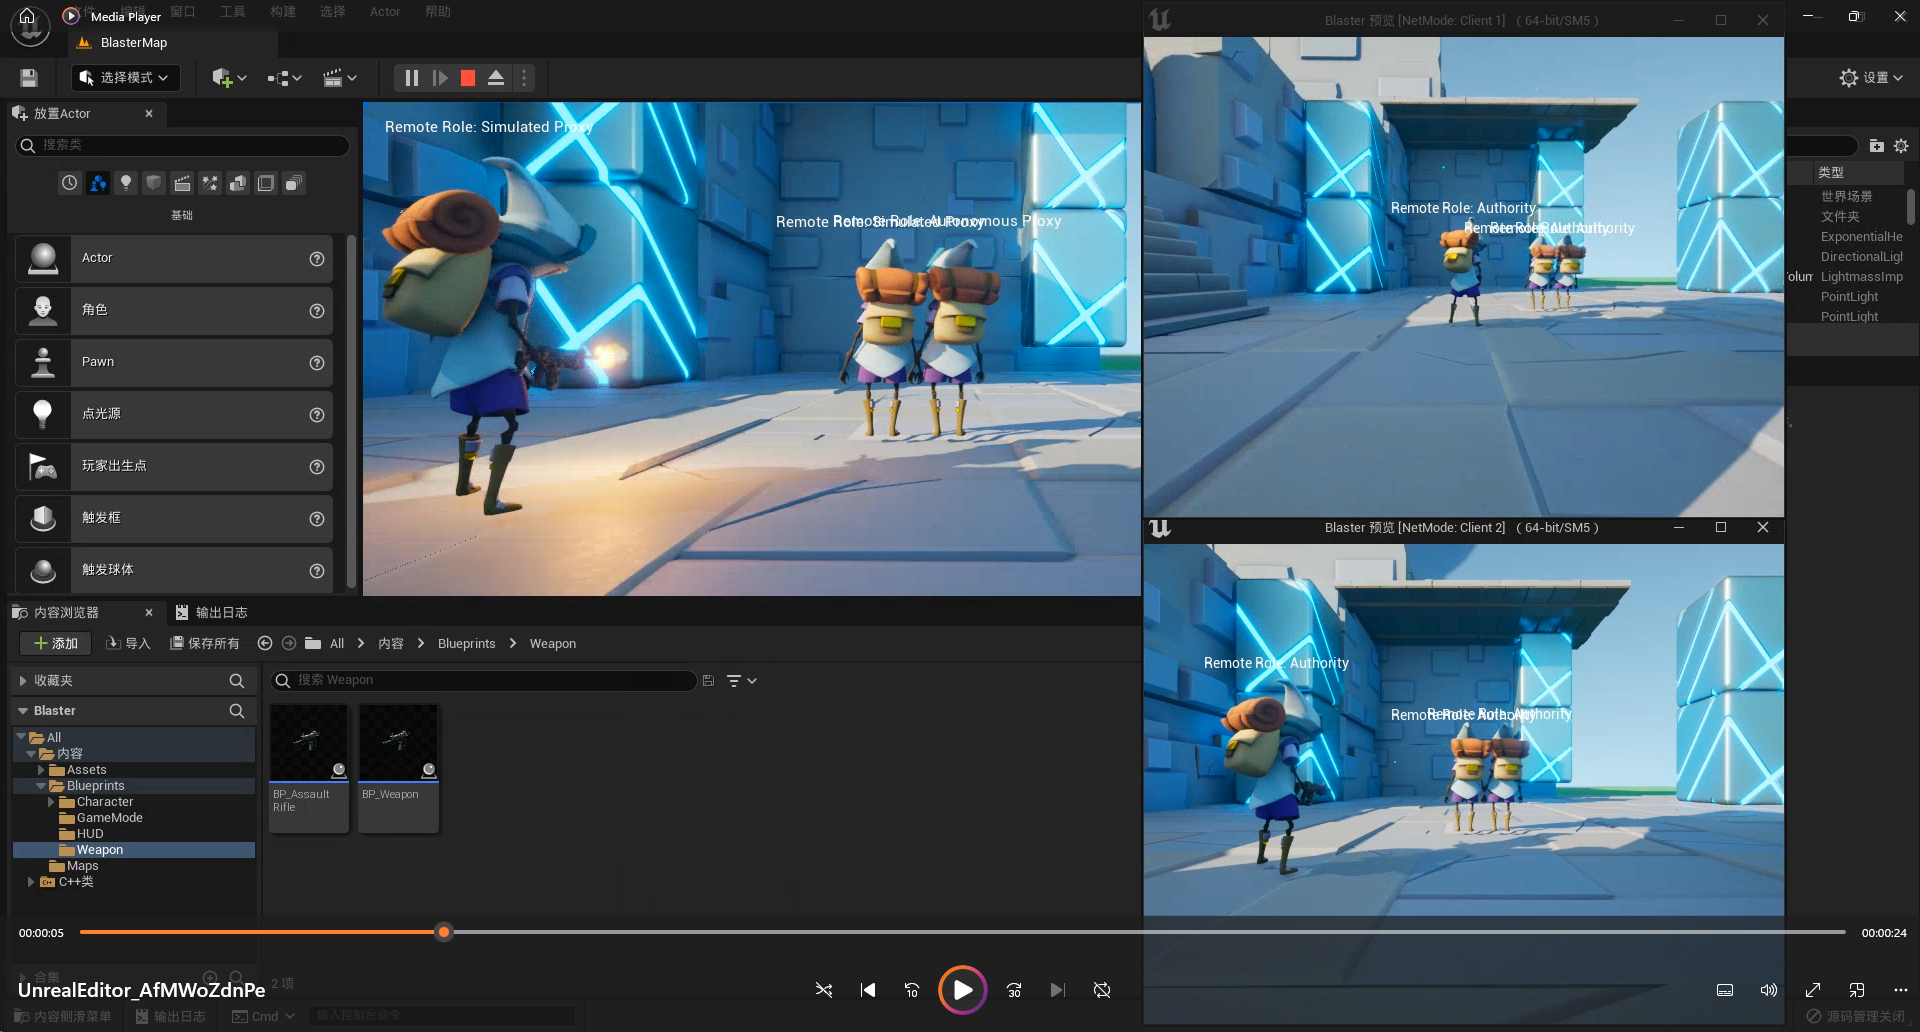Viewport: 1920px width, 1032px height.
Task: Select the Shapes cube category icon
Action: click(x=153, y=183)
